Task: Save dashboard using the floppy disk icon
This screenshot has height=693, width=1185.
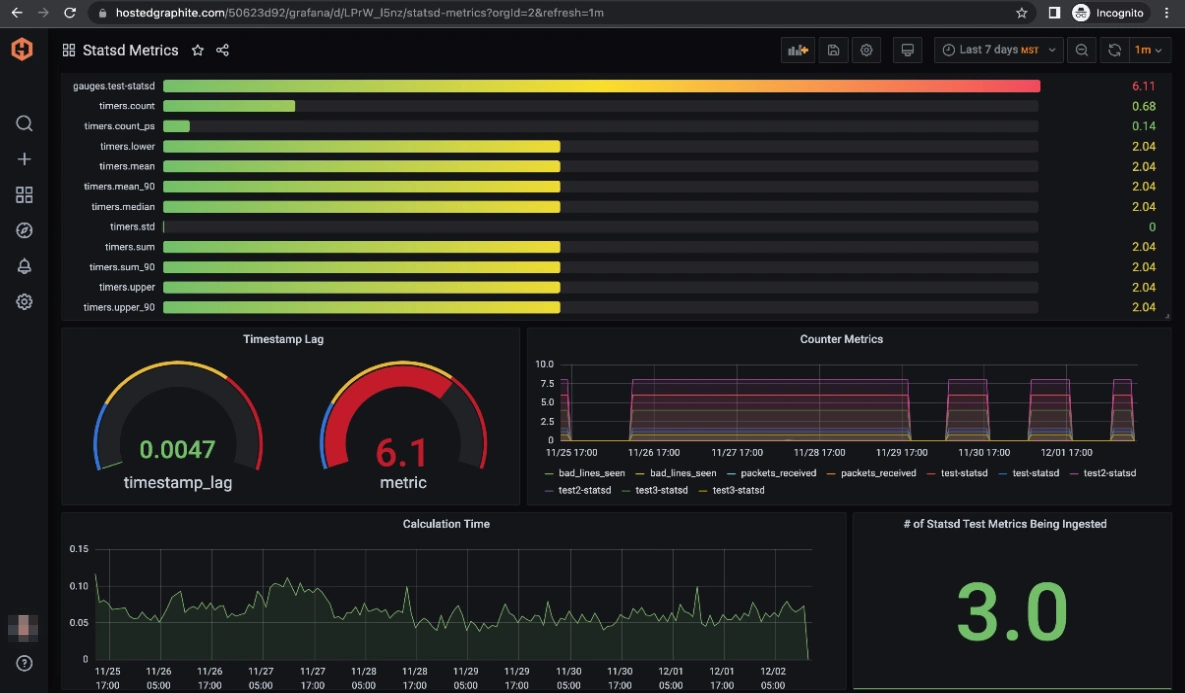Action: 832,50
